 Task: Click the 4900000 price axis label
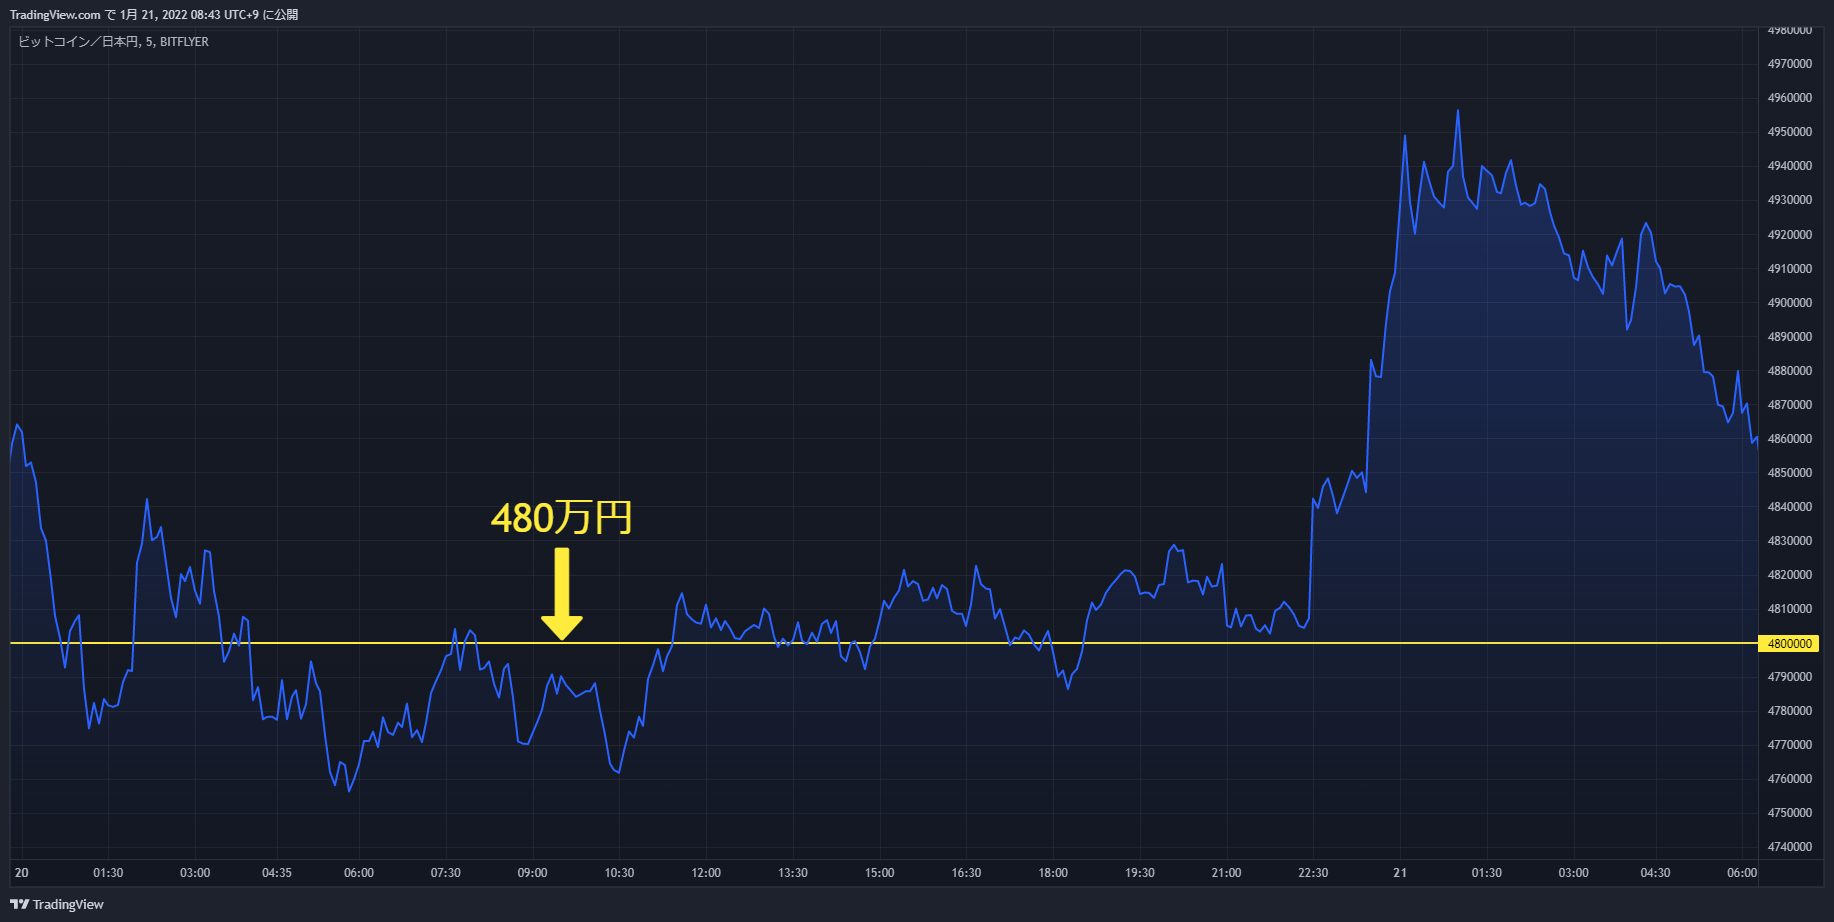(x=1789, y=303)
